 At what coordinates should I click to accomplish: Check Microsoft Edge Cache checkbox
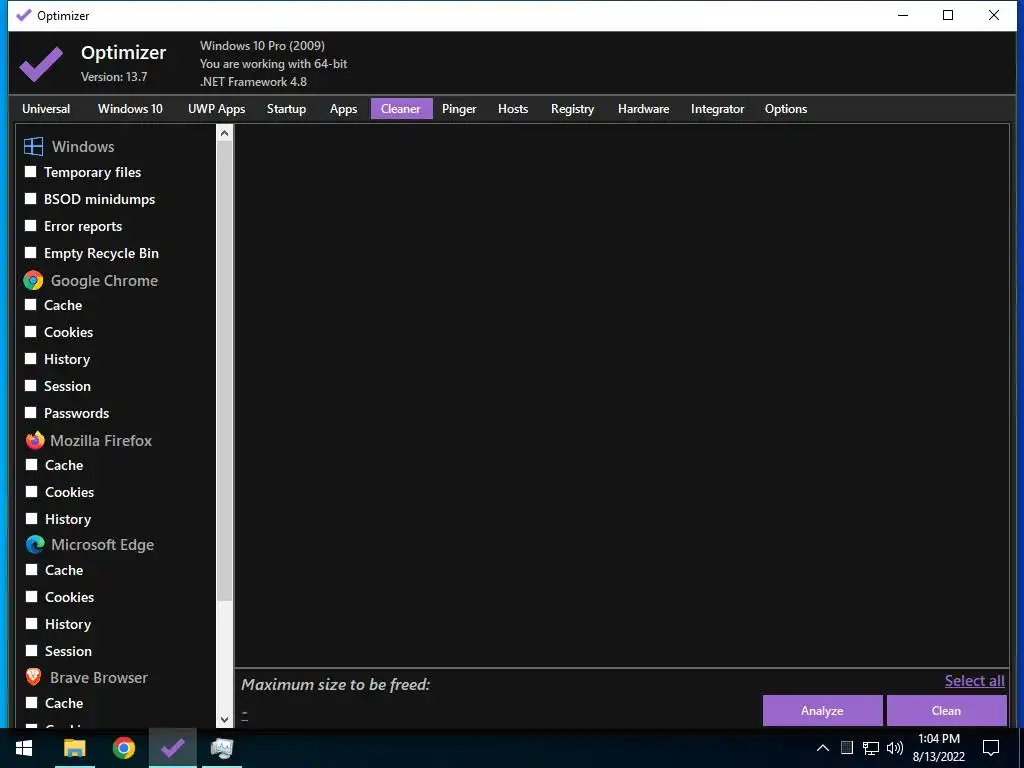pyautogui.click(x=31, y=570)
